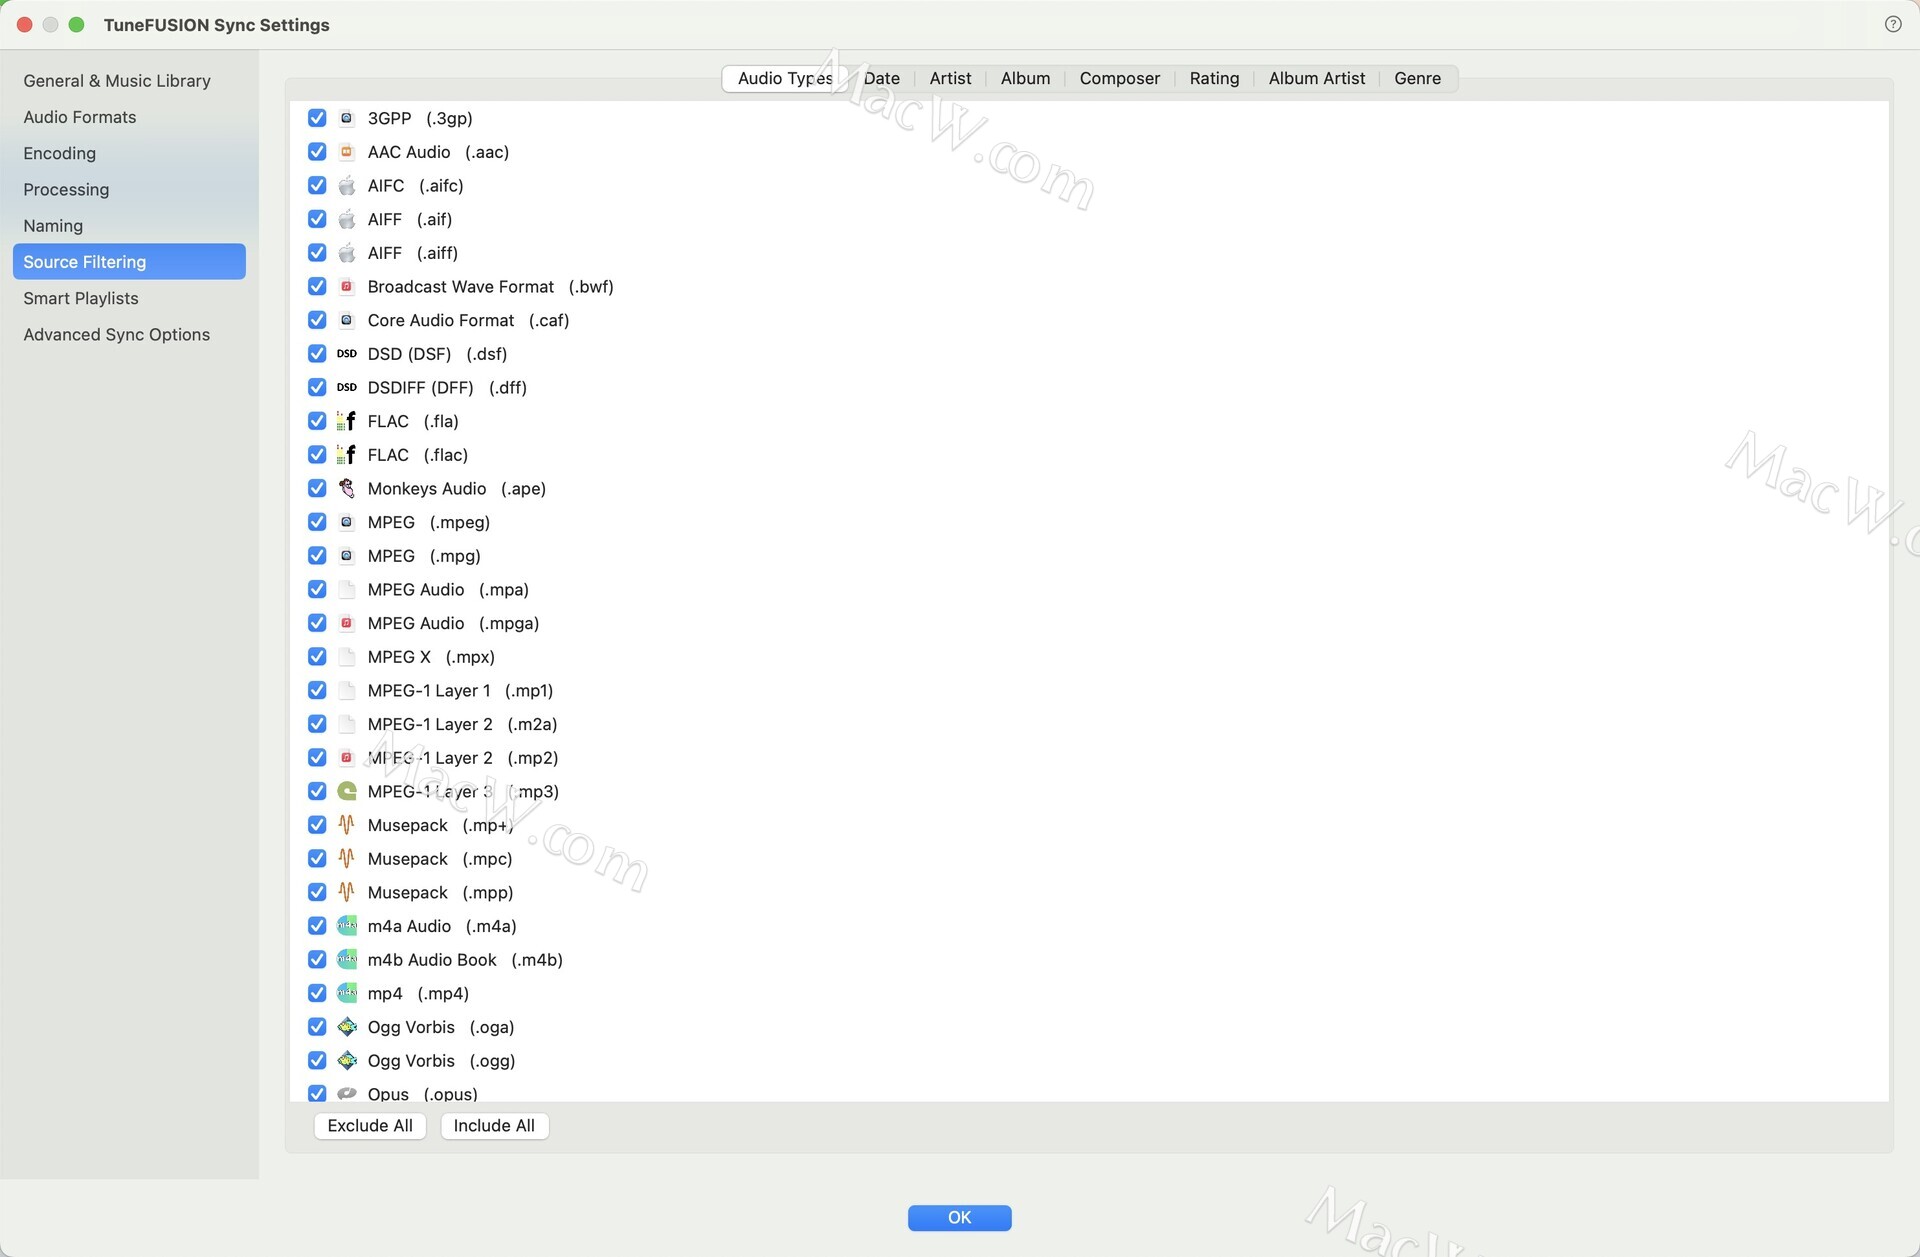1920x1257 pixels.
Task: Open Advanced Sync Options
Action: (x=129, y=334)
